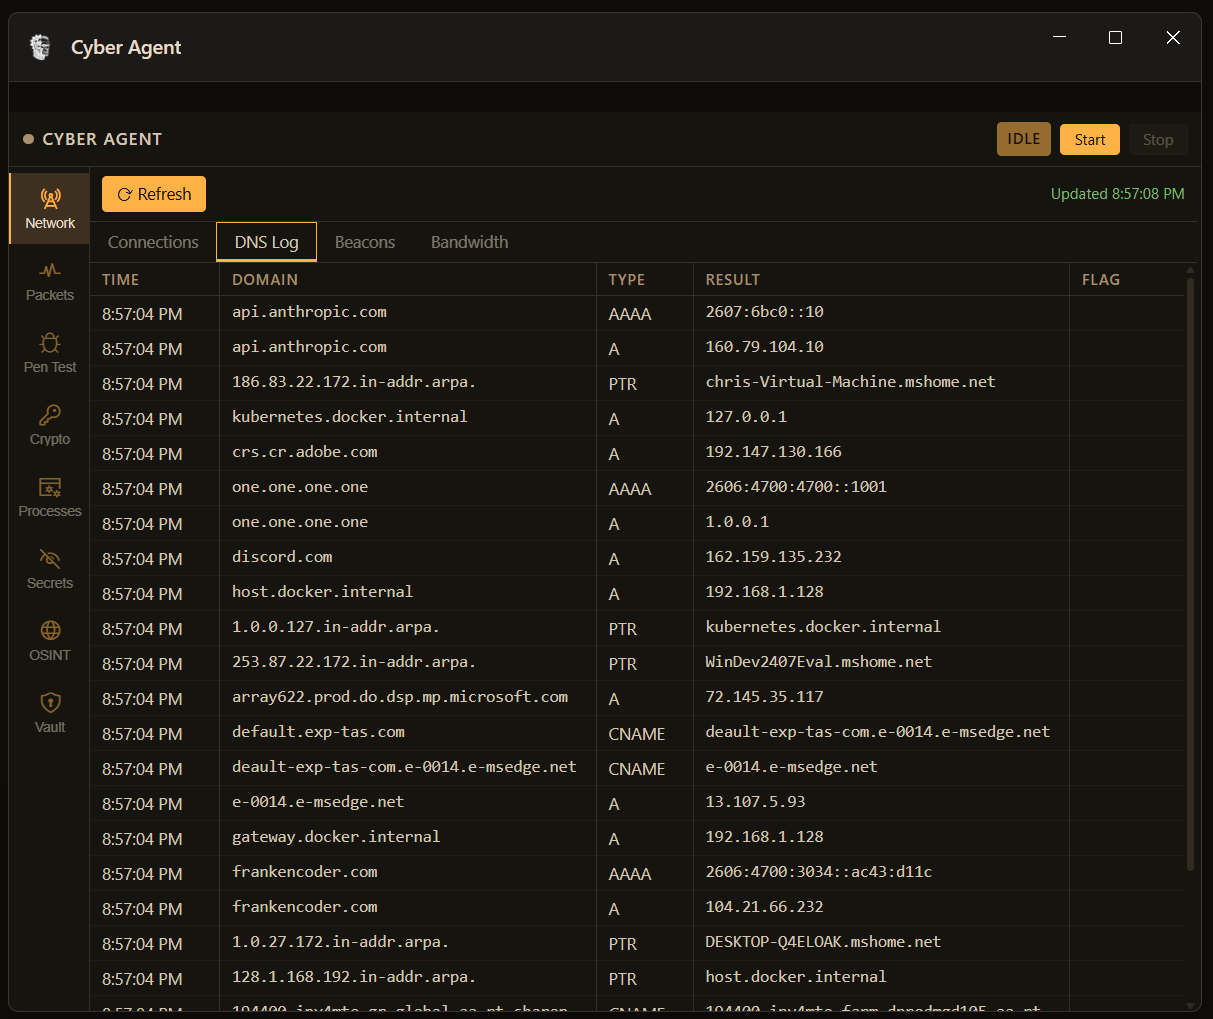
Task: Open the OSINT globe icon
Action: [50, 630]
